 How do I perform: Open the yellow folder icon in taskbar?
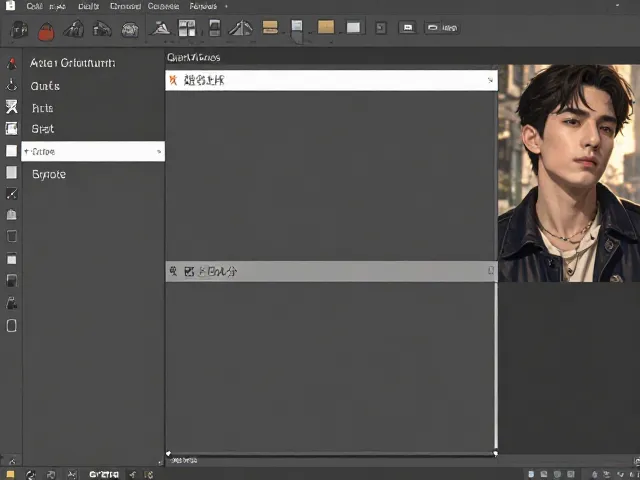[10, 474]
